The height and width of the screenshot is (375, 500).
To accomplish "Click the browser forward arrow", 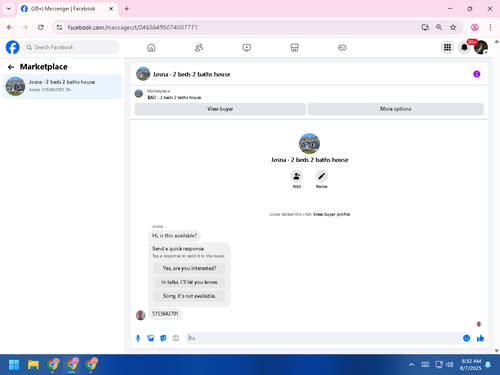I will [x=25, y=27].
